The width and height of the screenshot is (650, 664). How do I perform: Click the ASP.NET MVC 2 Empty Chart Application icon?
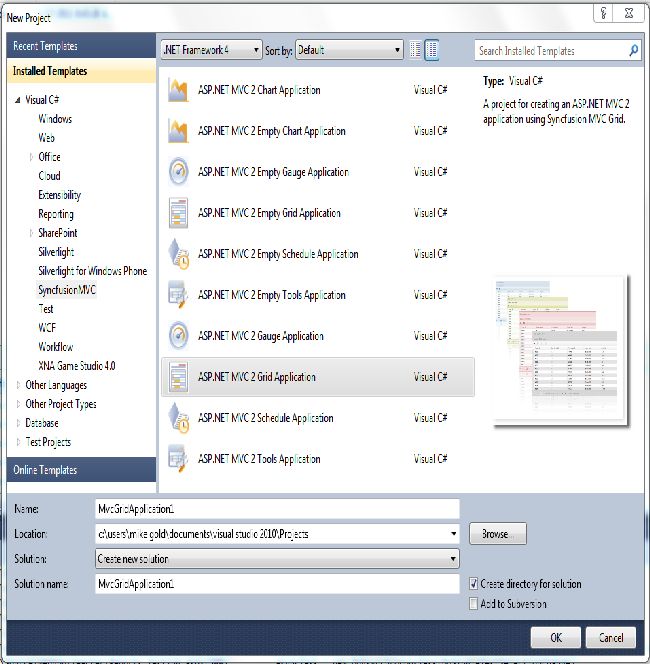(x=178, y=131)
